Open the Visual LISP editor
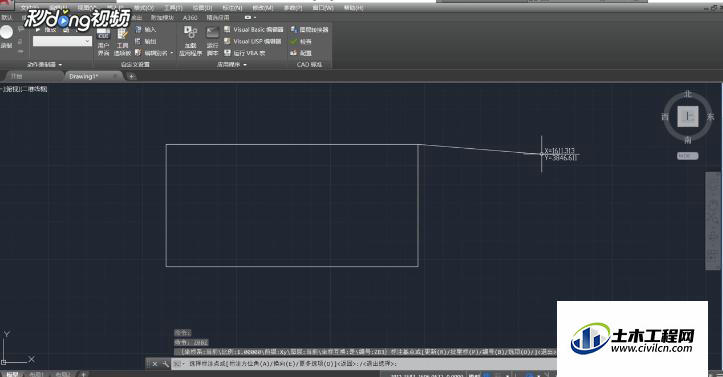The width and height of the screenshot is (723, 377). pyautogui.click(x=253, y=41)
